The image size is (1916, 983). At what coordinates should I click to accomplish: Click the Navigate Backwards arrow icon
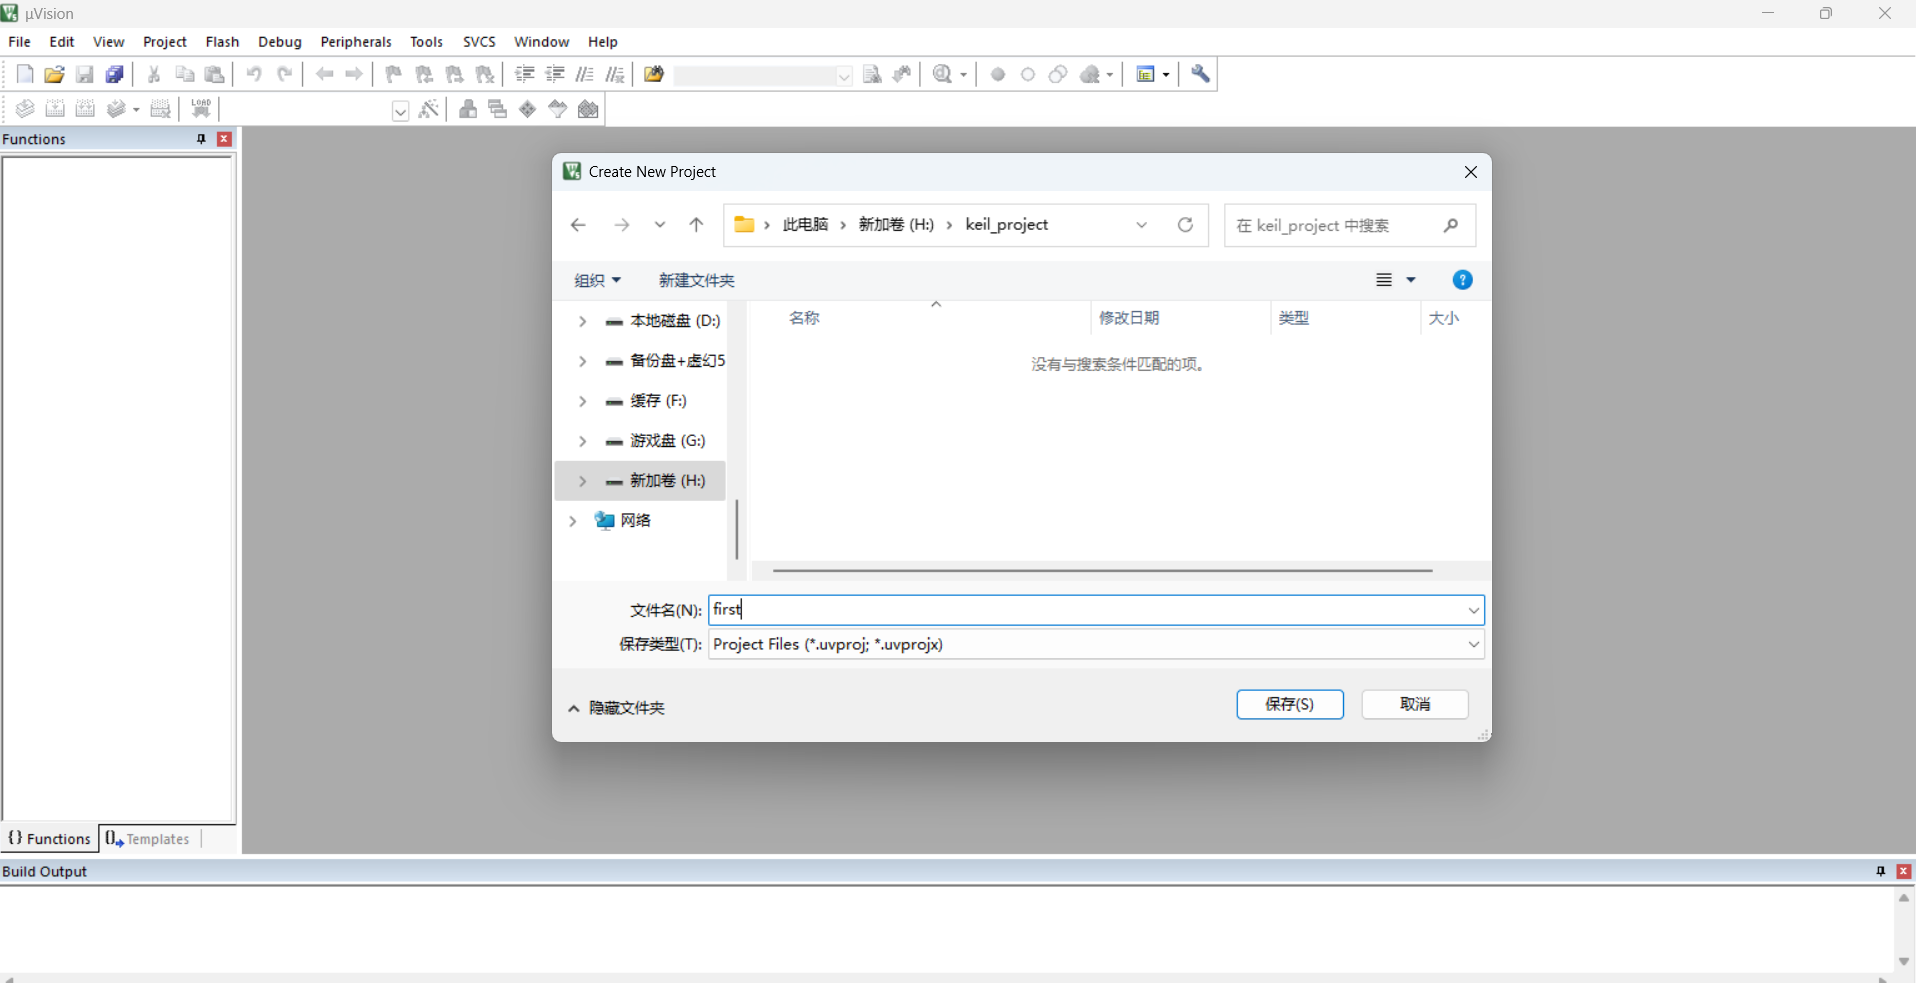point(324,74)
